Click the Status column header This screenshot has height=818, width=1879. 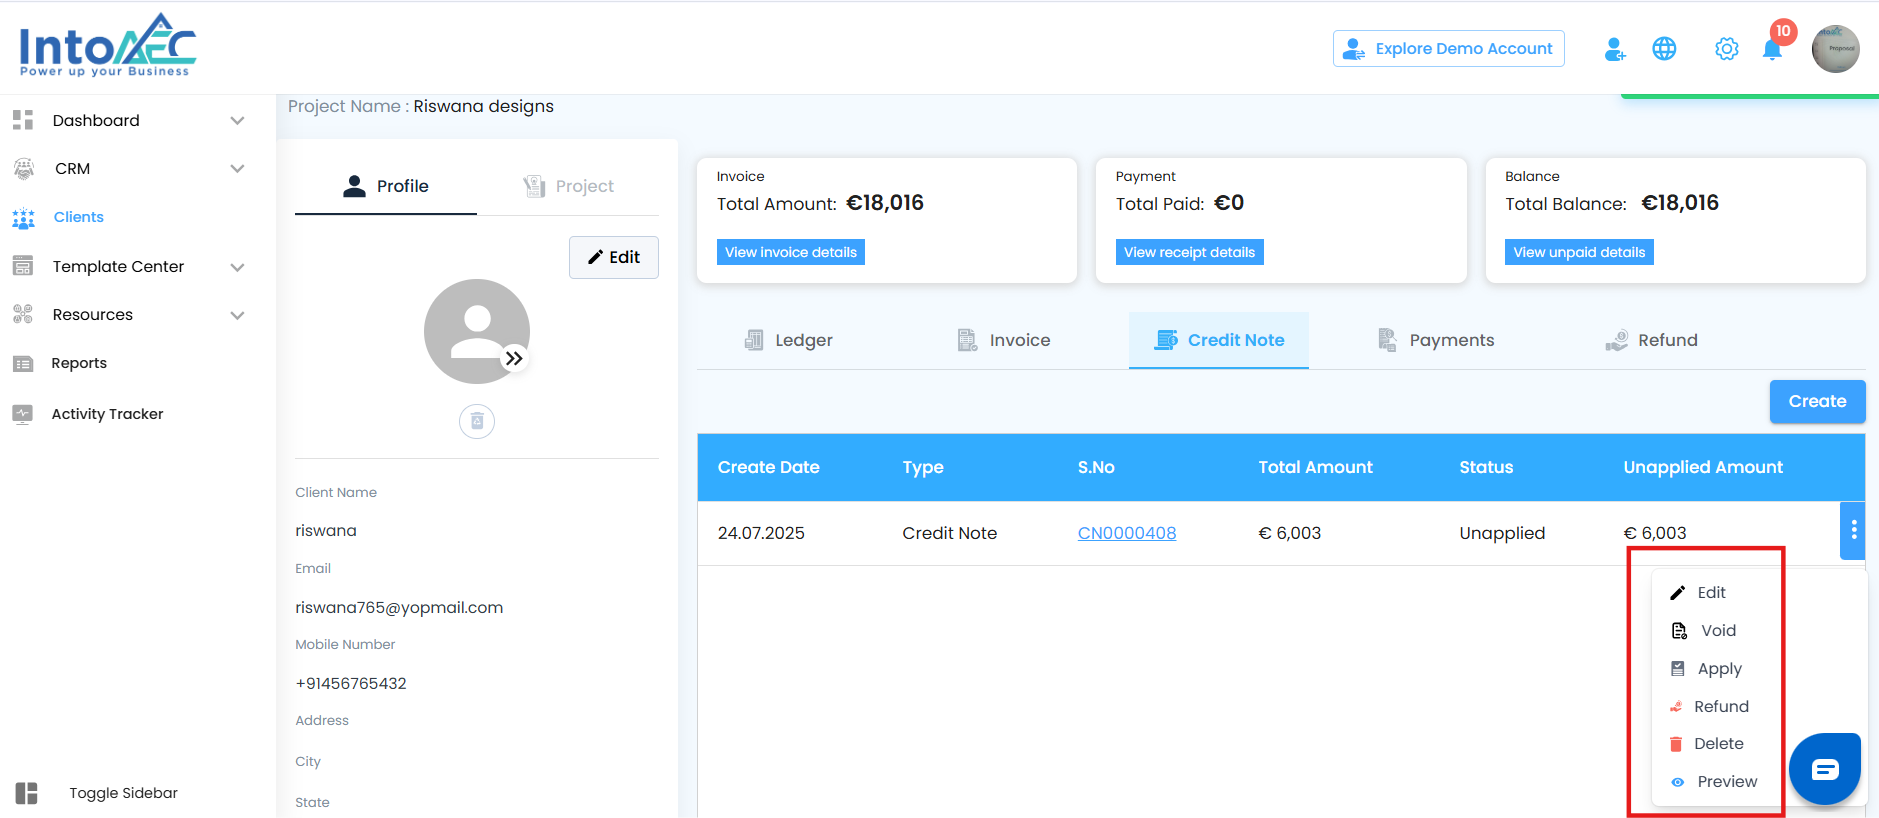pyautogui.click(x=1487, y=468)
